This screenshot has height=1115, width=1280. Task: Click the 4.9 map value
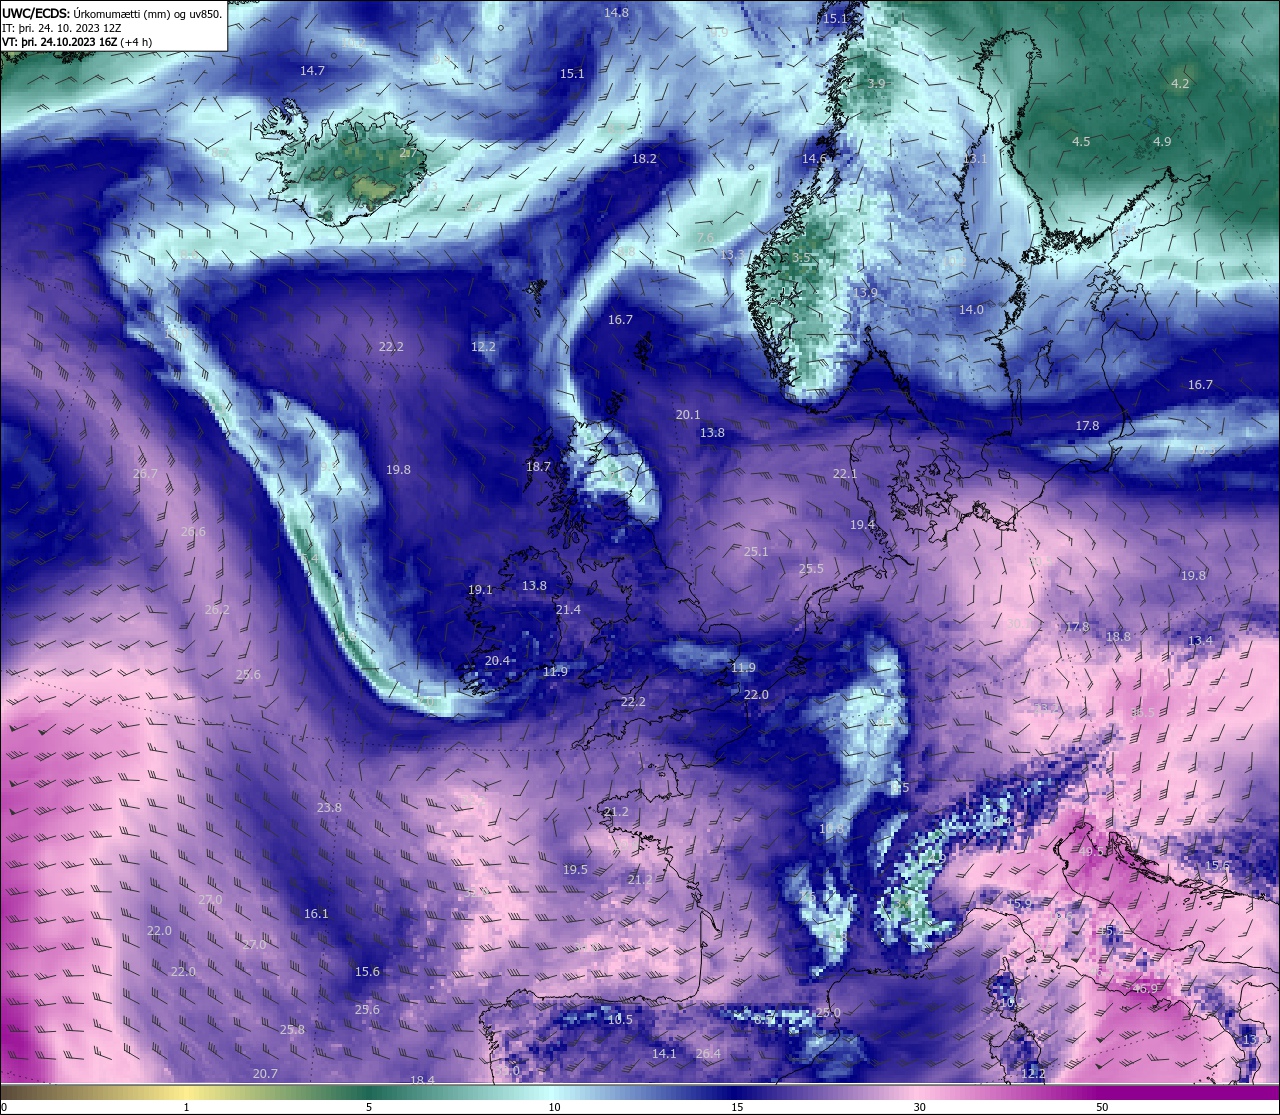(x=1162, y=142)
